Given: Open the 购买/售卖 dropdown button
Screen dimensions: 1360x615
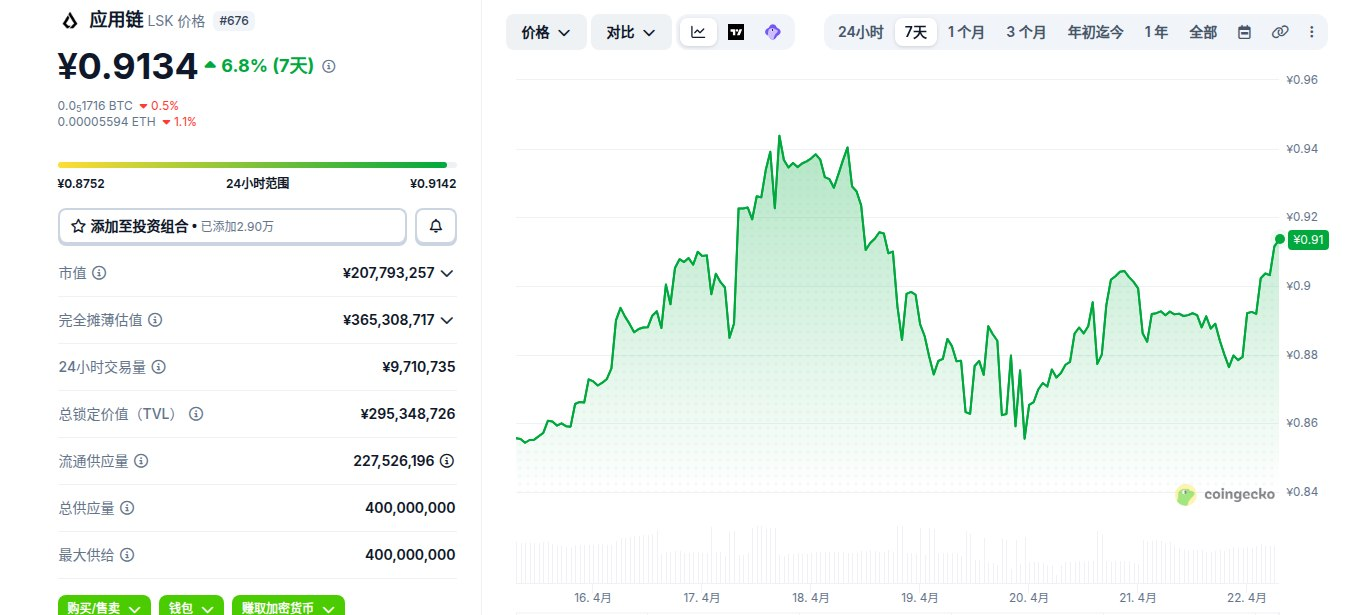Looking at the screenshot, I should pos(104,607).
